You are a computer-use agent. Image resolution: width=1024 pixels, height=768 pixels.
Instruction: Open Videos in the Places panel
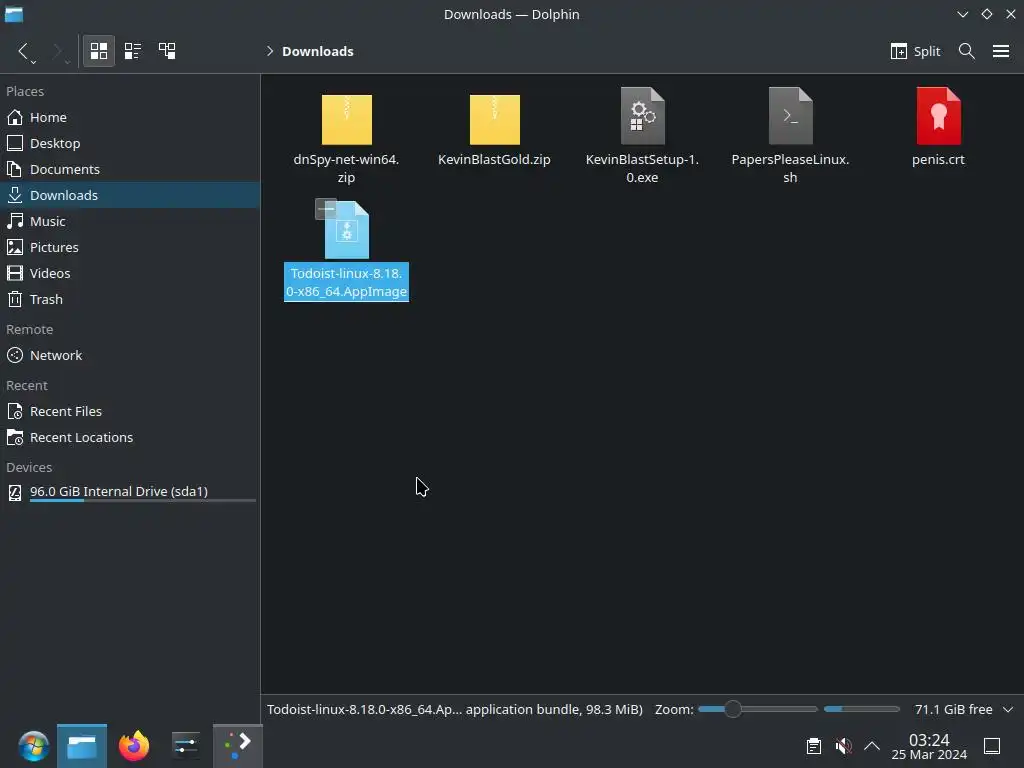click(130, 273)
